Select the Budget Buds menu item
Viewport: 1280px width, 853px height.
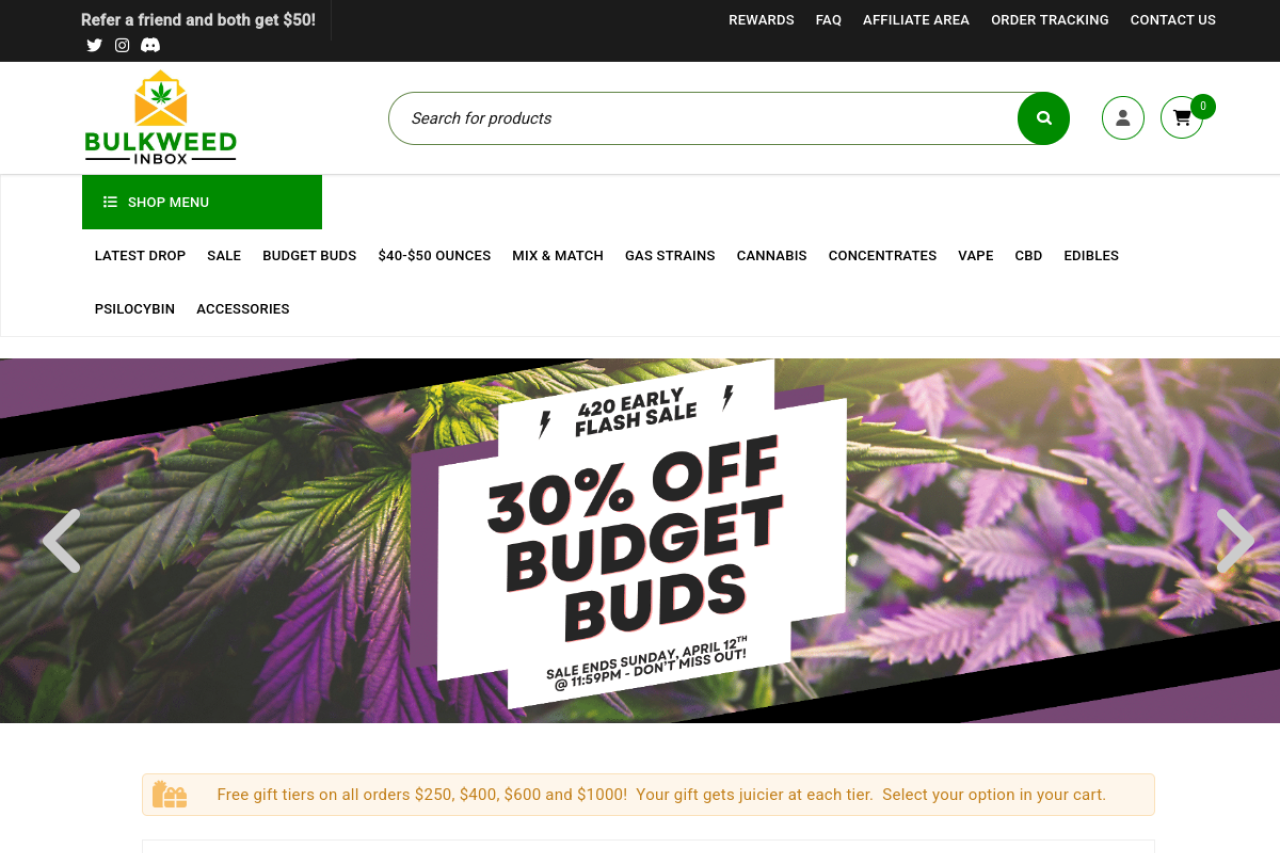click(x=309, y=256)
